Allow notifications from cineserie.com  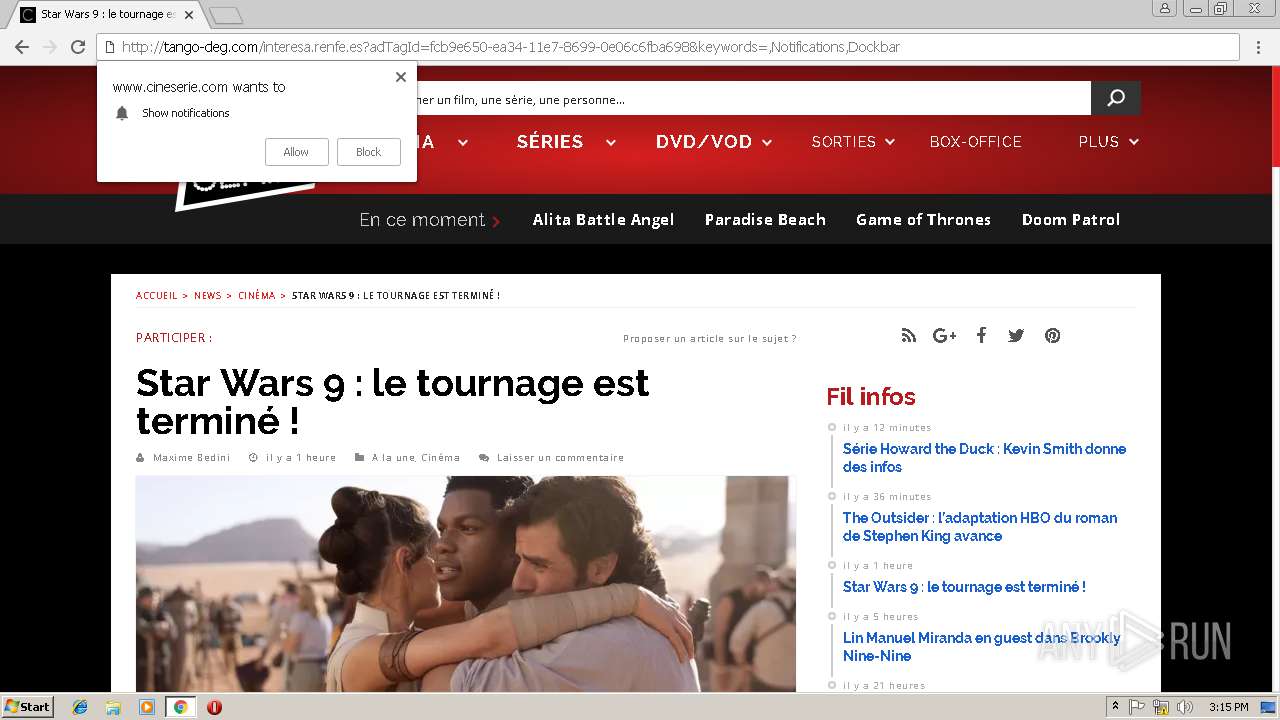(x=296, y=152)
